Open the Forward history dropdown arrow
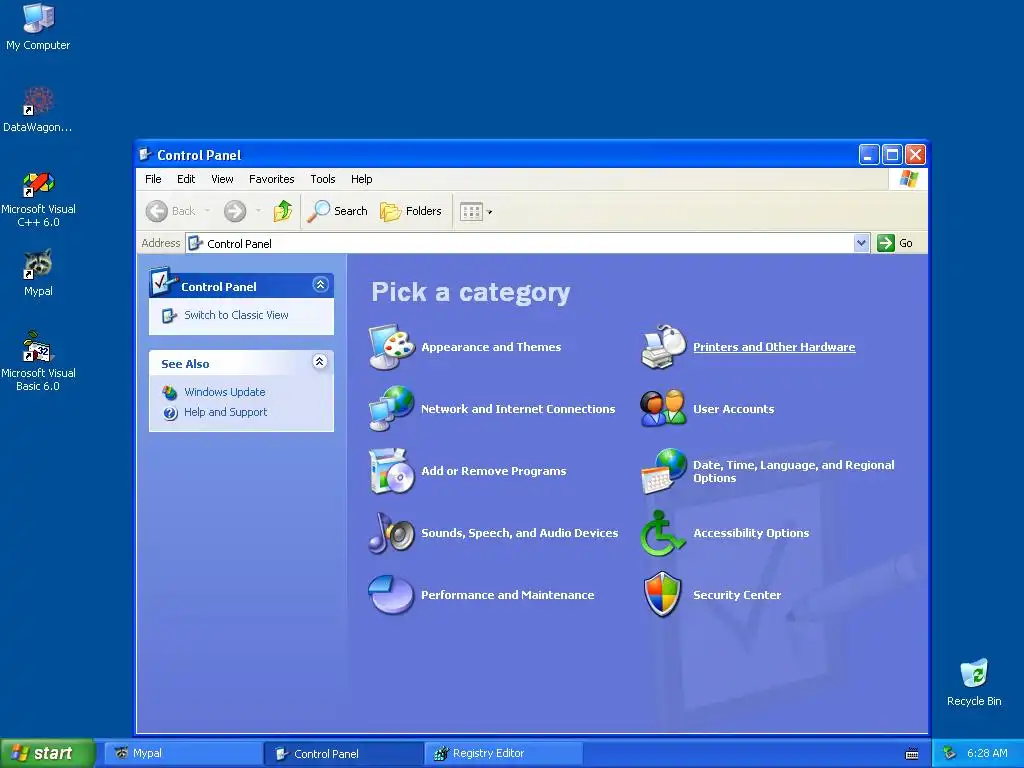 point(258,211)
